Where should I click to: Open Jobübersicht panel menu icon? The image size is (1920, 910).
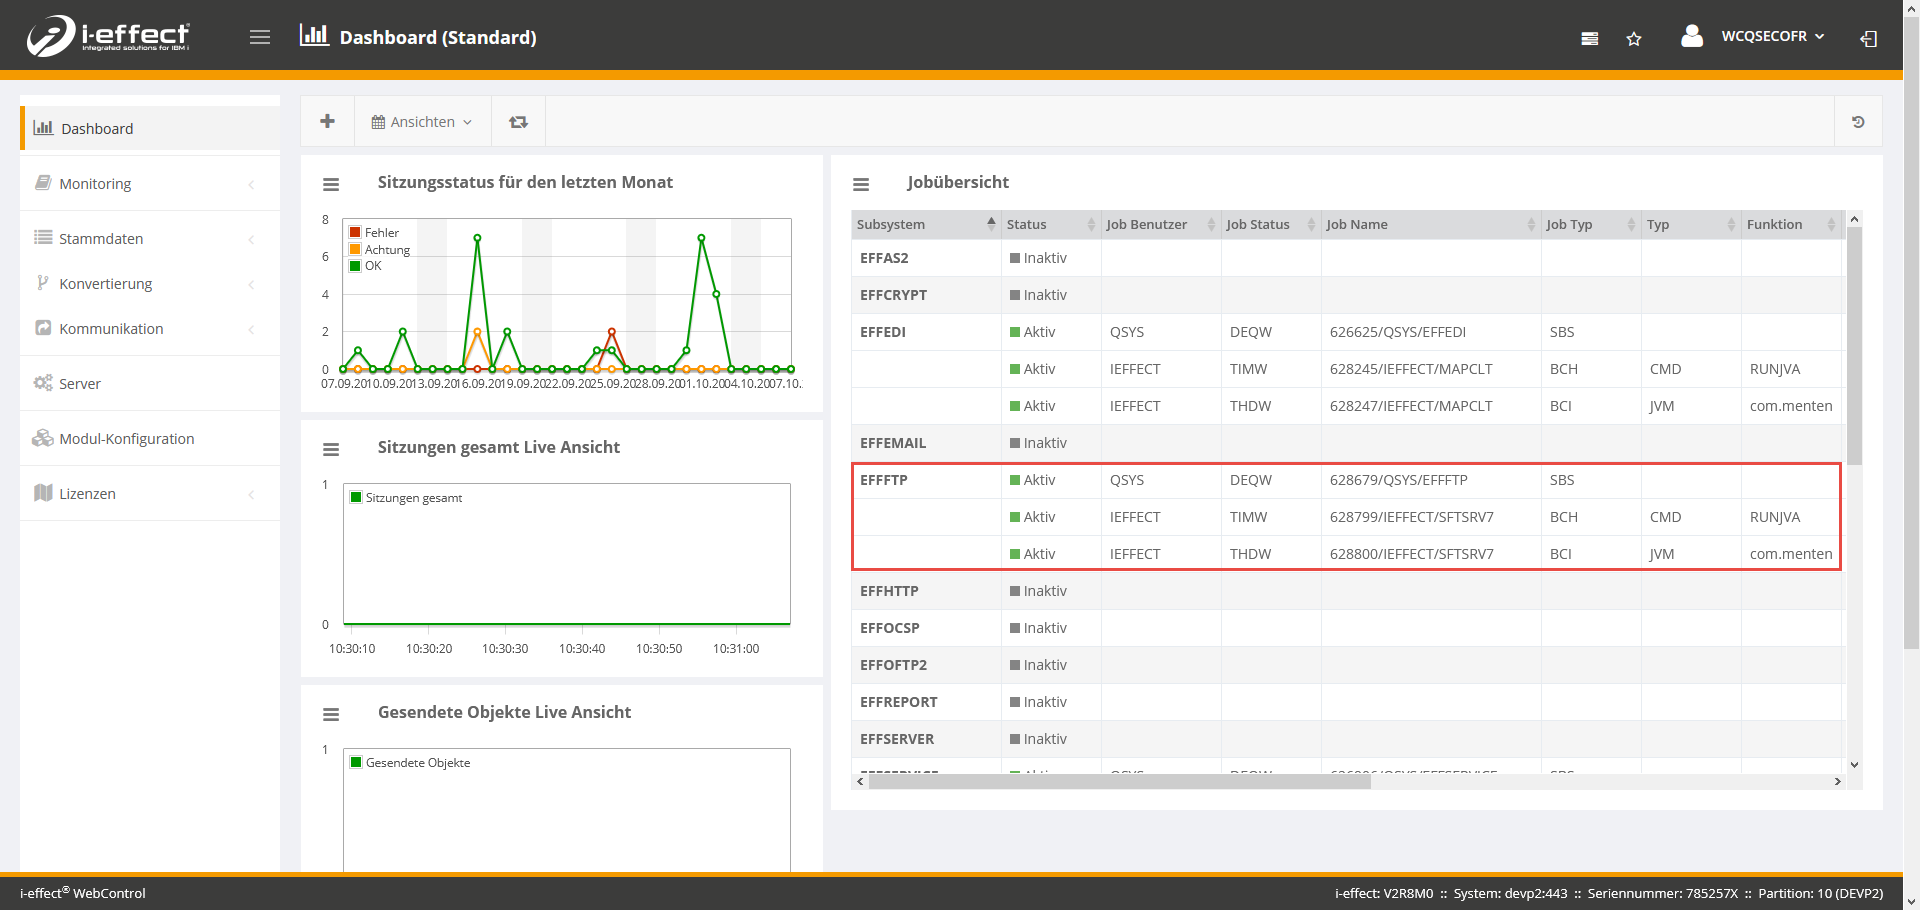861,184
